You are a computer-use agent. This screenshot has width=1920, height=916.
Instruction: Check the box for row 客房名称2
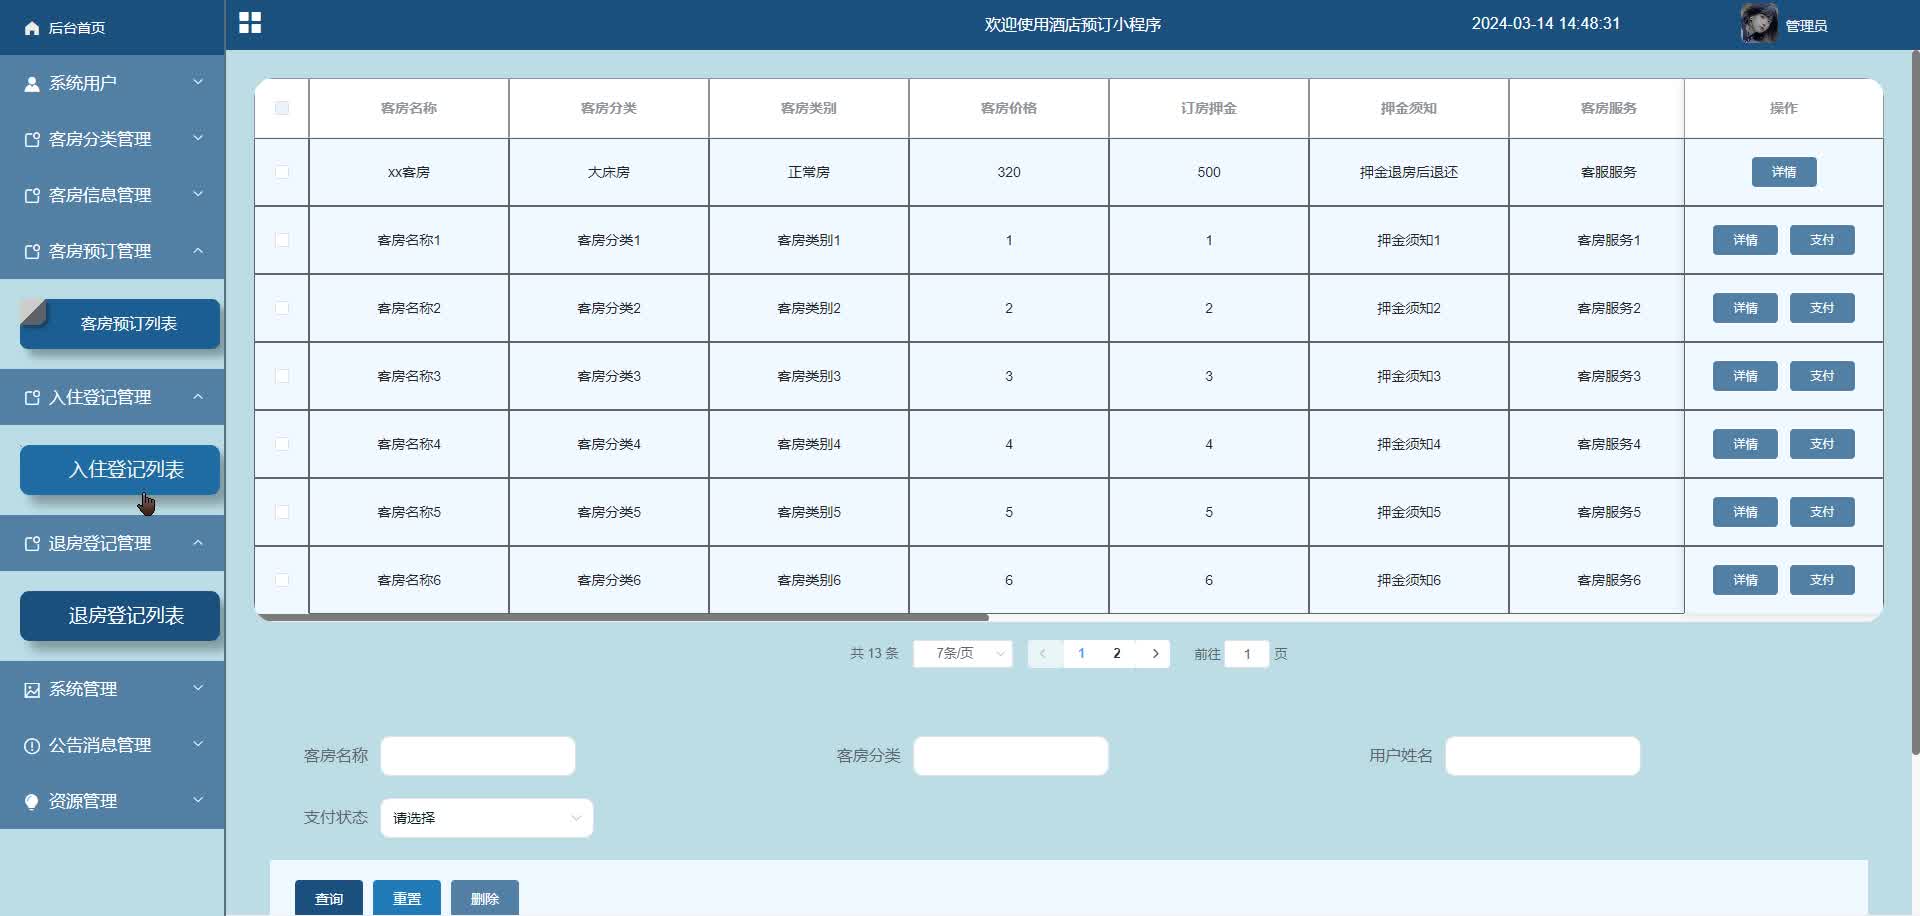click(282, 308)
